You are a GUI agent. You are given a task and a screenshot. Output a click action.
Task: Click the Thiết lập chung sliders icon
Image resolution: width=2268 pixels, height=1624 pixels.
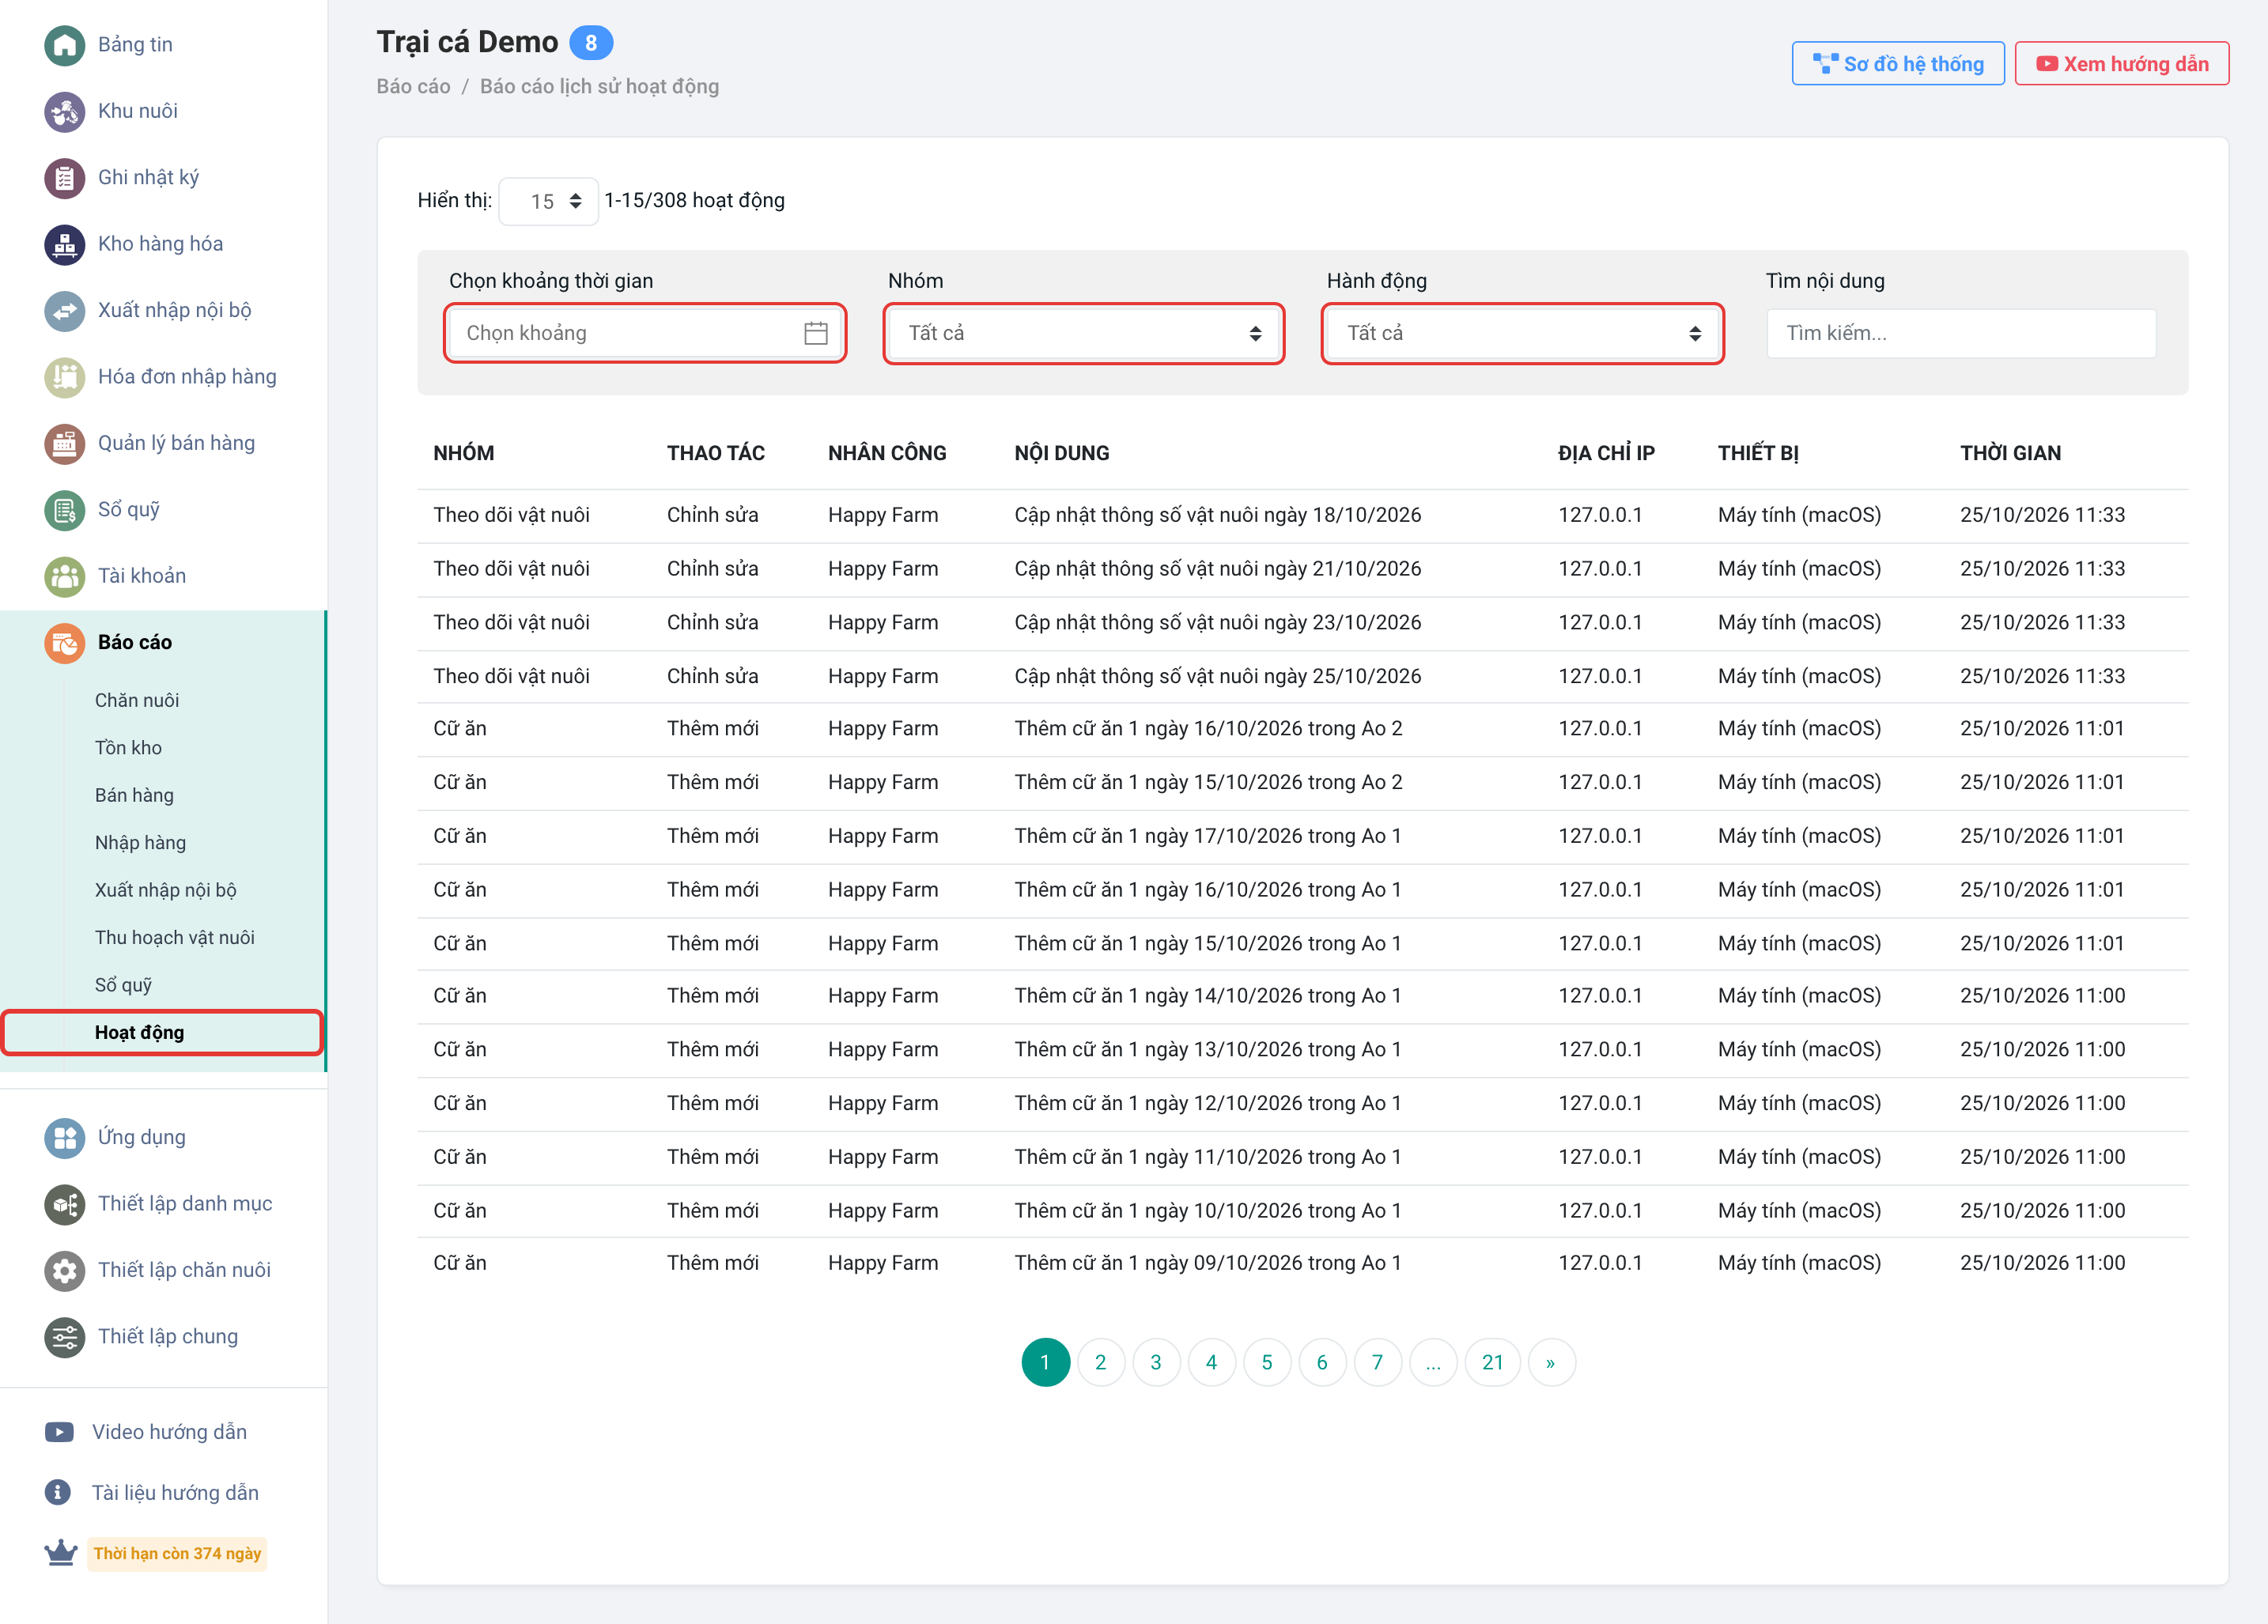(x=64, y=1337)
